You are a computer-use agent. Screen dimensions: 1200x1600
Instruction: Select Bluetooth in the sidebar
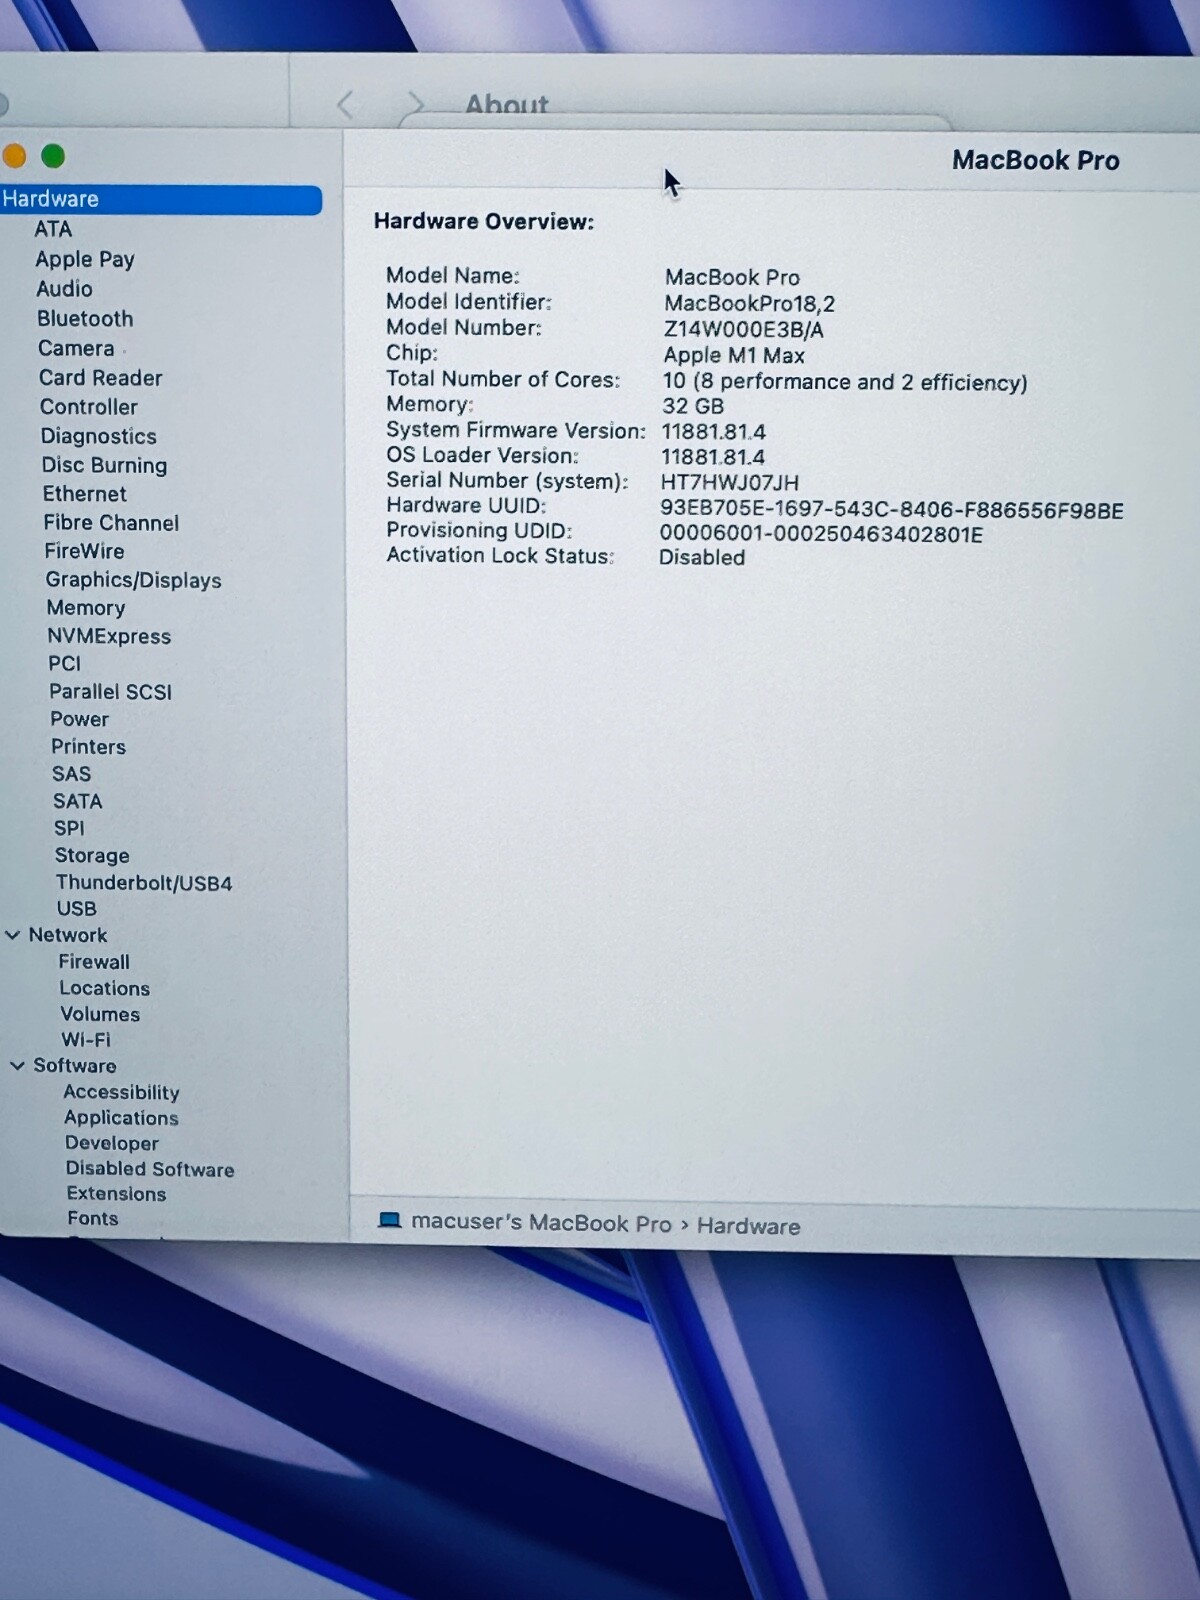point(85,319)
